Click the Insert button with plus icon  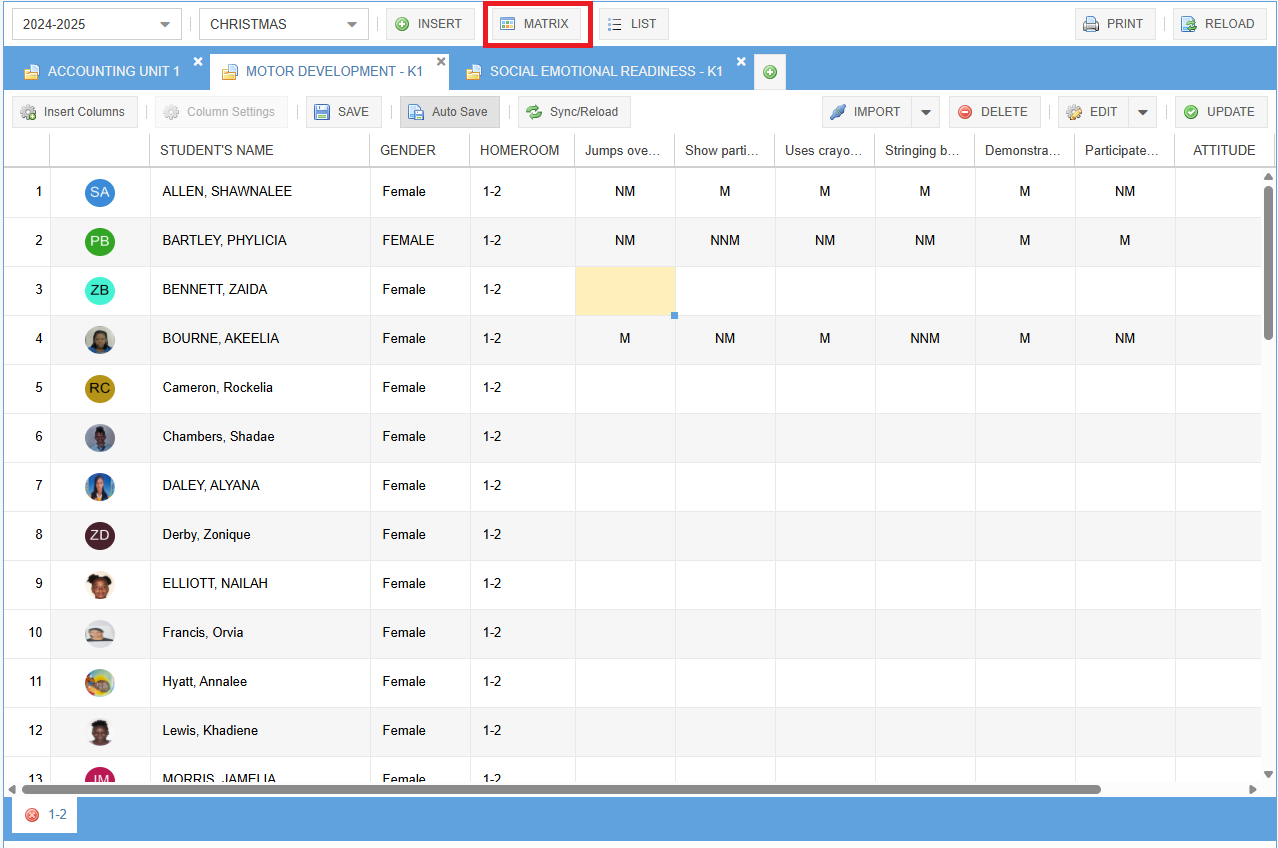pos(430,24)
